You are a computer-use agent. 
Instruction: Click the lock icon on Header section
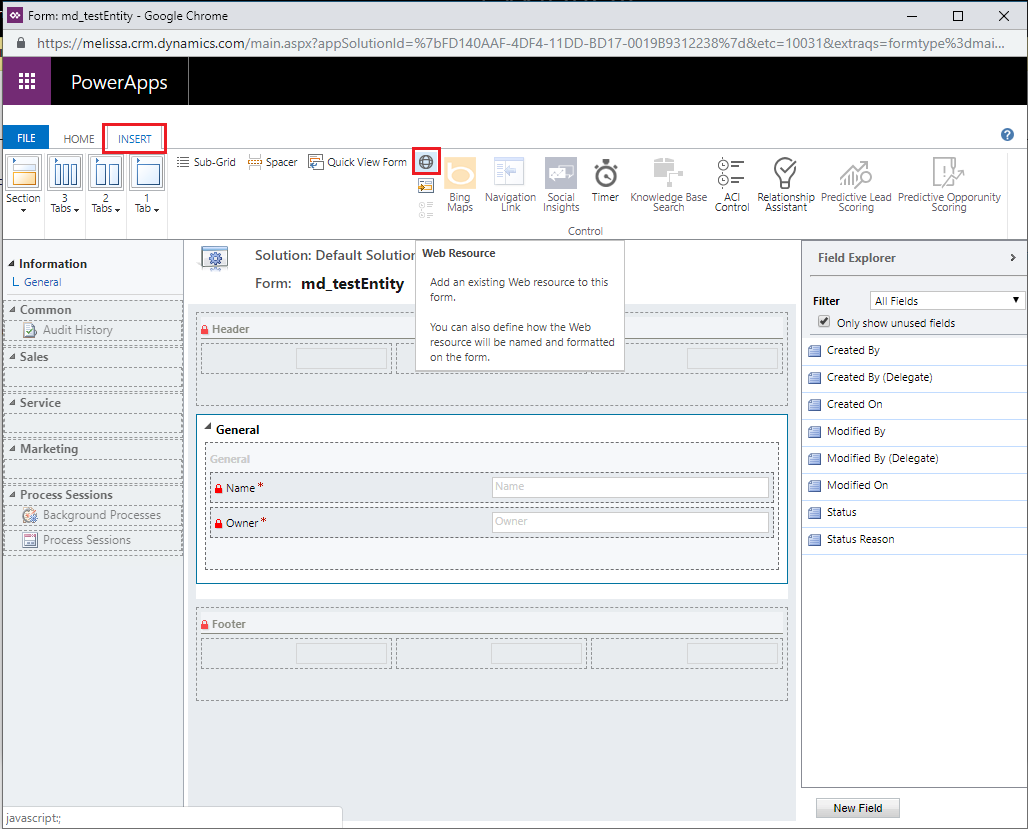(x=205, y=329)
